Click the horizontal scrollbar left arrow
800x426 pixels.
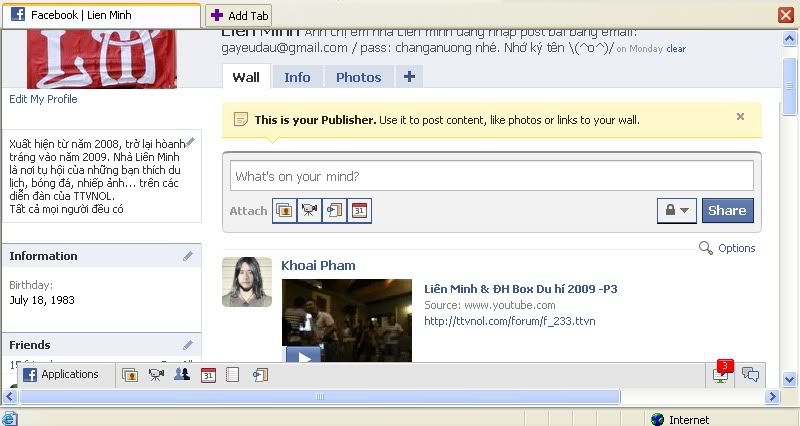click(10, 396)
